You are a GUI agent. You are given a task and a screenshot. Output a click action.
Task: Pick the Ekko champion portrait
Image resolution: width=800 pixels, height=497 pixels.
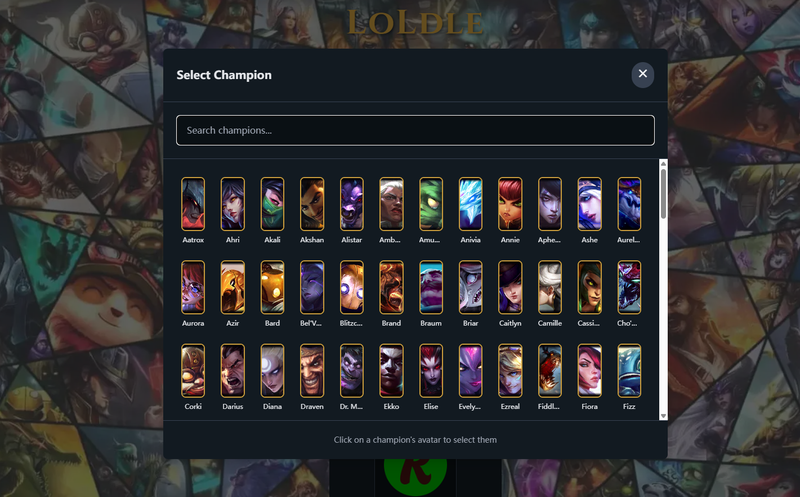click(x=391, y=370)
